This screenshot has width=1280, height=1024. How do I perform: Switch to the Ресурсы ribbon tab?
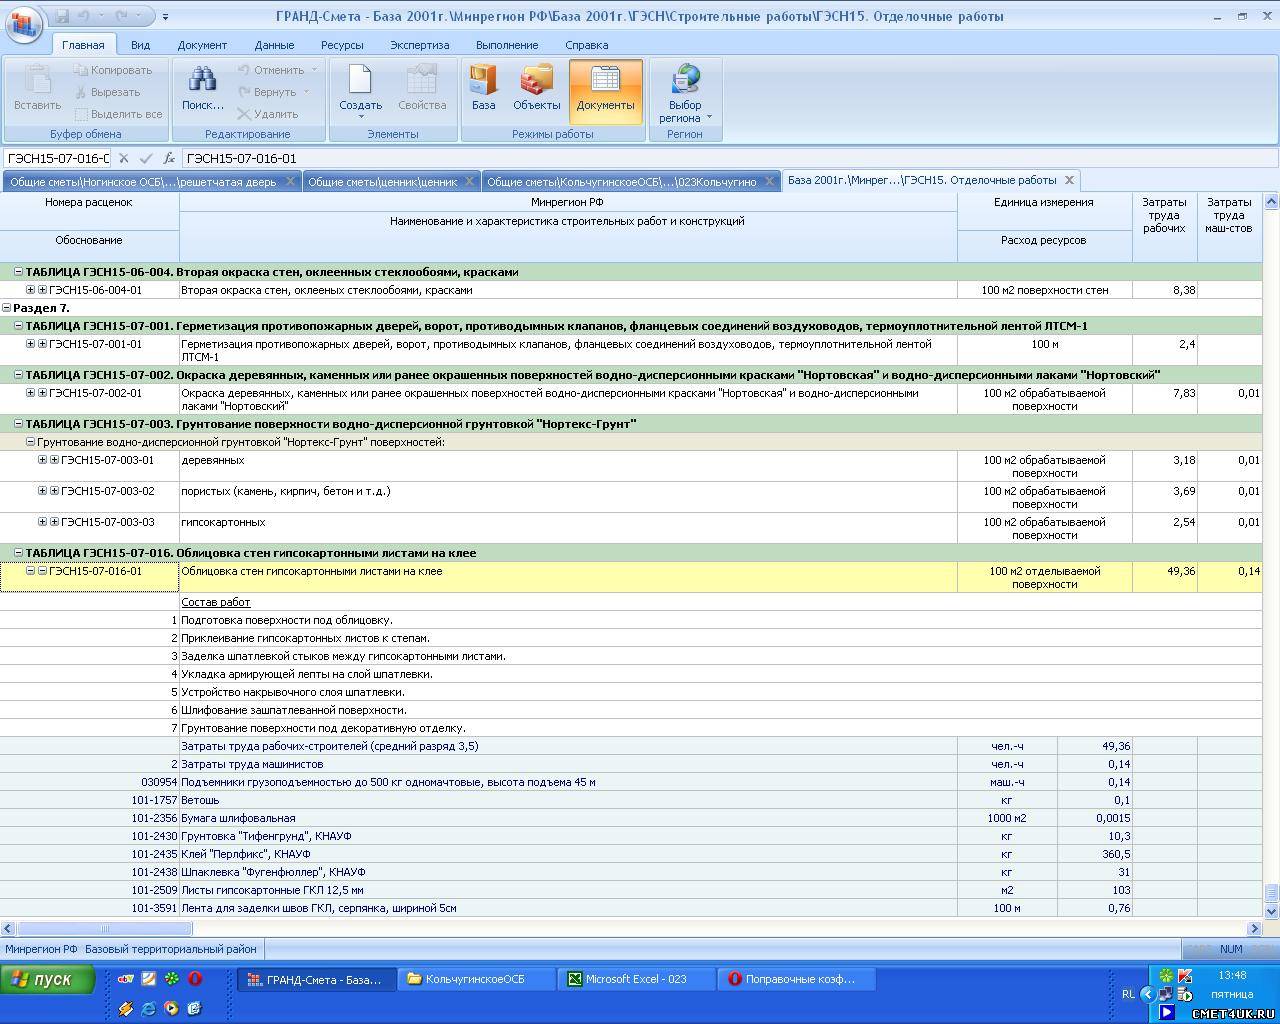coord(342,45)
